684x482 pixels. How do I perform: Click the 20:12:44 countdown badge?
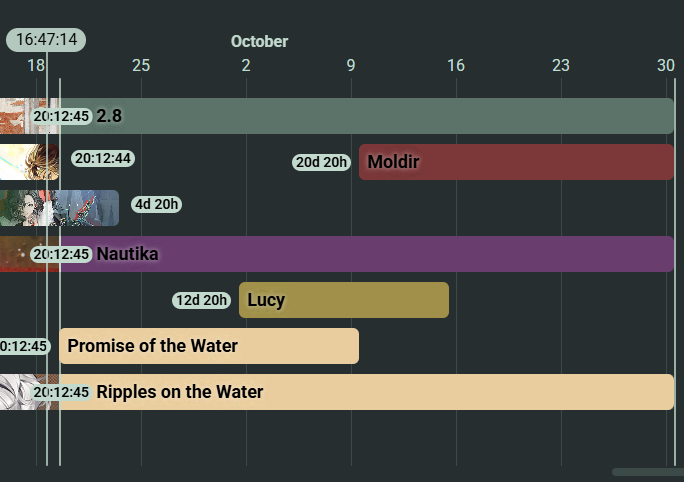pyautogui.click(x=102, y=158)
